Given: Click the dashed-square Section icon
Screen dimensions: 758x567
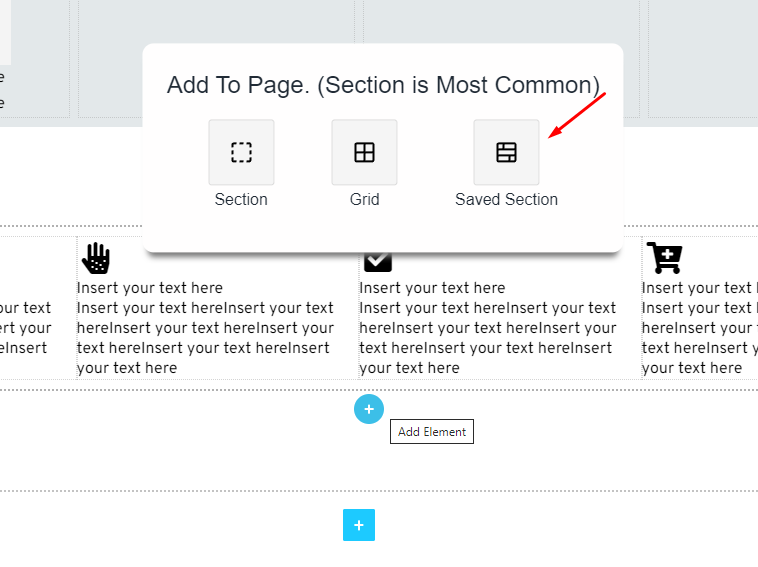Looking at the screenshot, I should (241, 153).
